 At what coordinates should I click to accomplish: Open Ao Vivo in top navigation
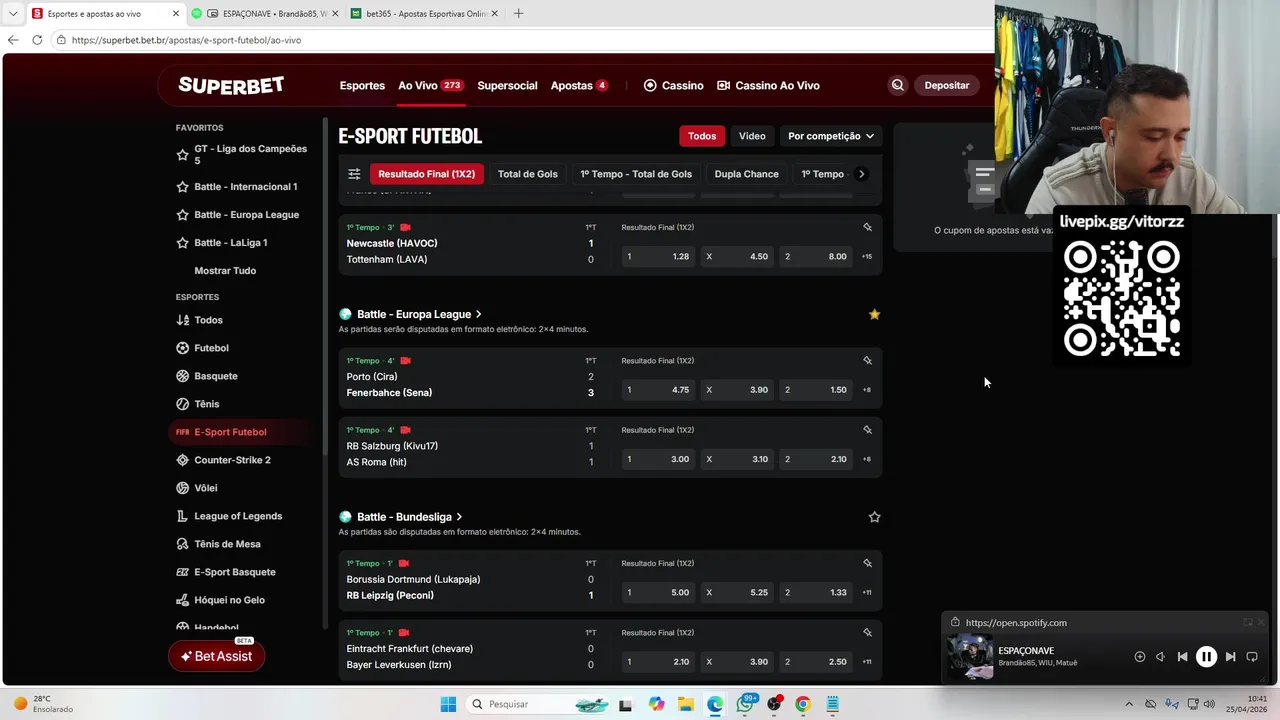coord(430,86)
